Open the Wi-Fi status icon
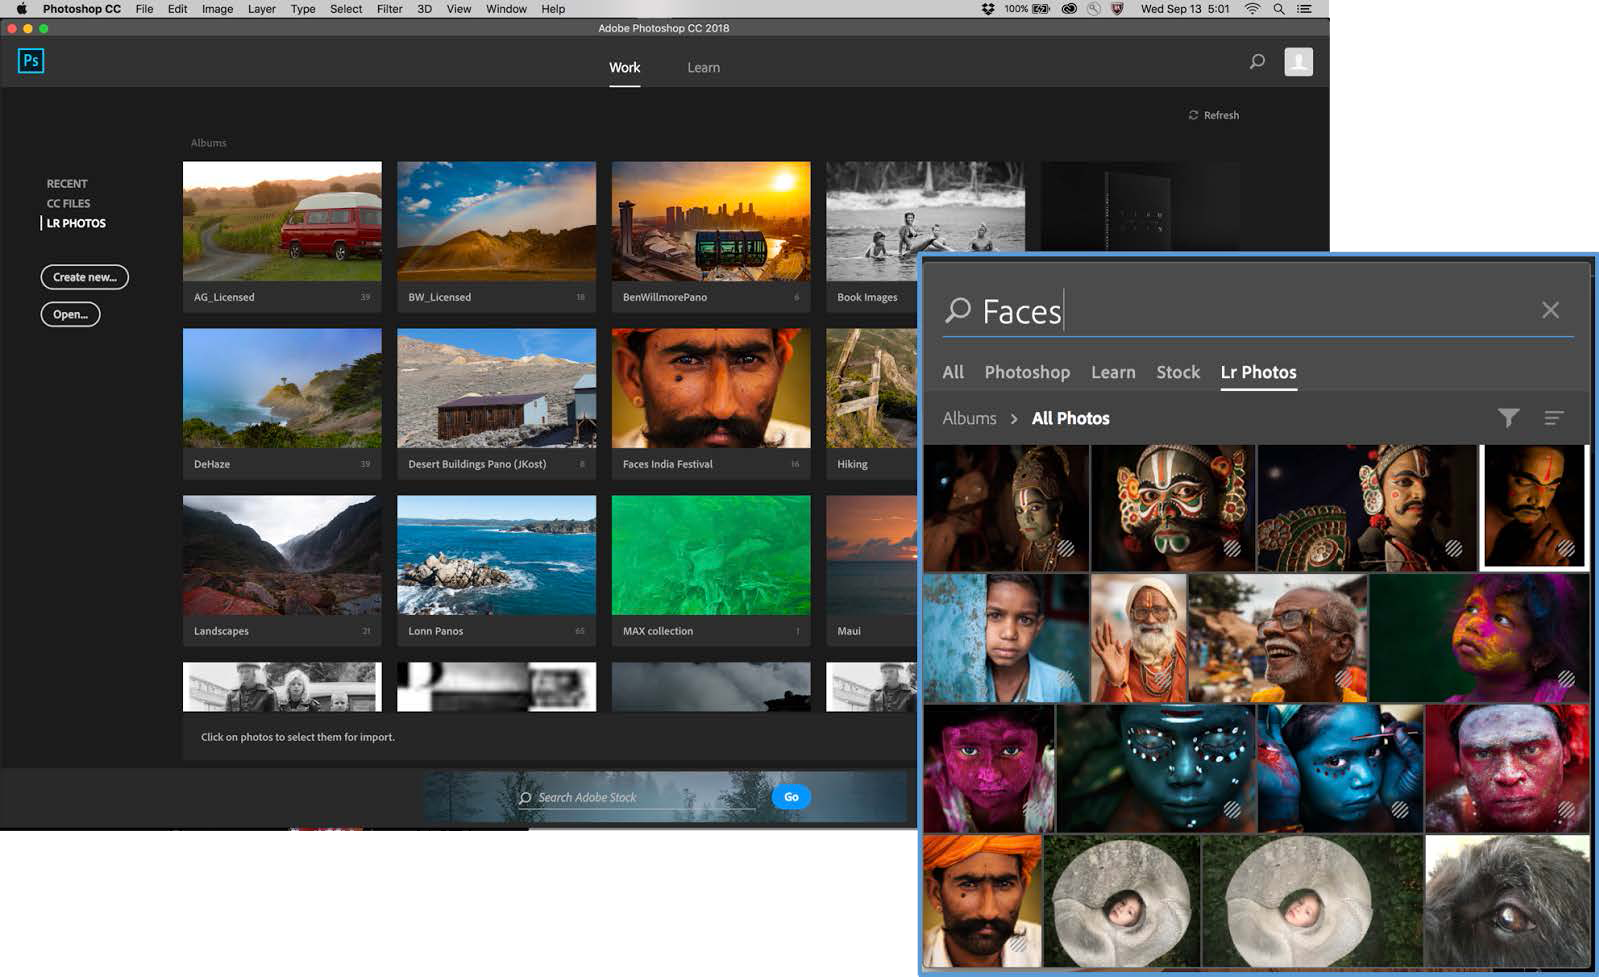The width and height of the screenshot is (1599, 977). pos(1252,9)
